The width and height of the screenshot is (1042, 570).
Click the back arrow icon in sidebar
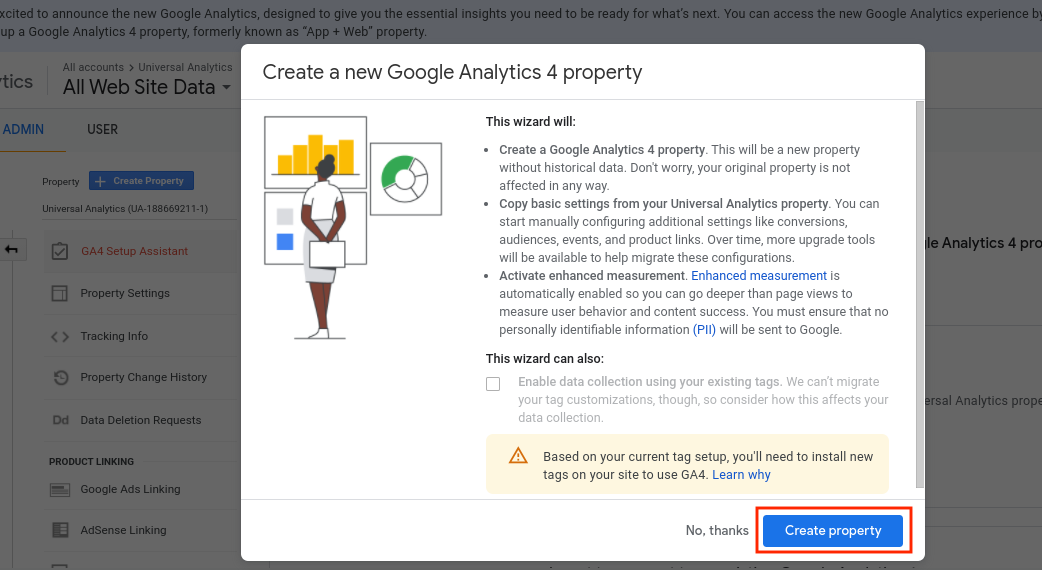(12, 249)
